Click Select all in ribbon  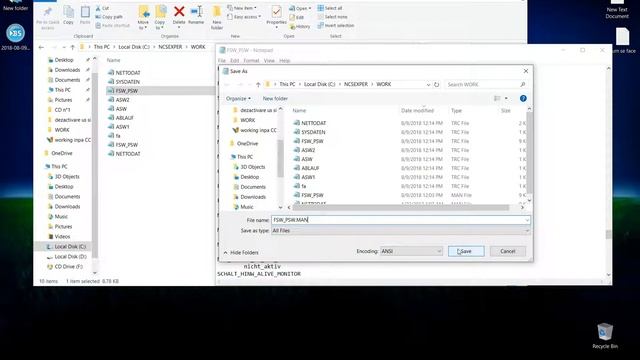point(330,8)
